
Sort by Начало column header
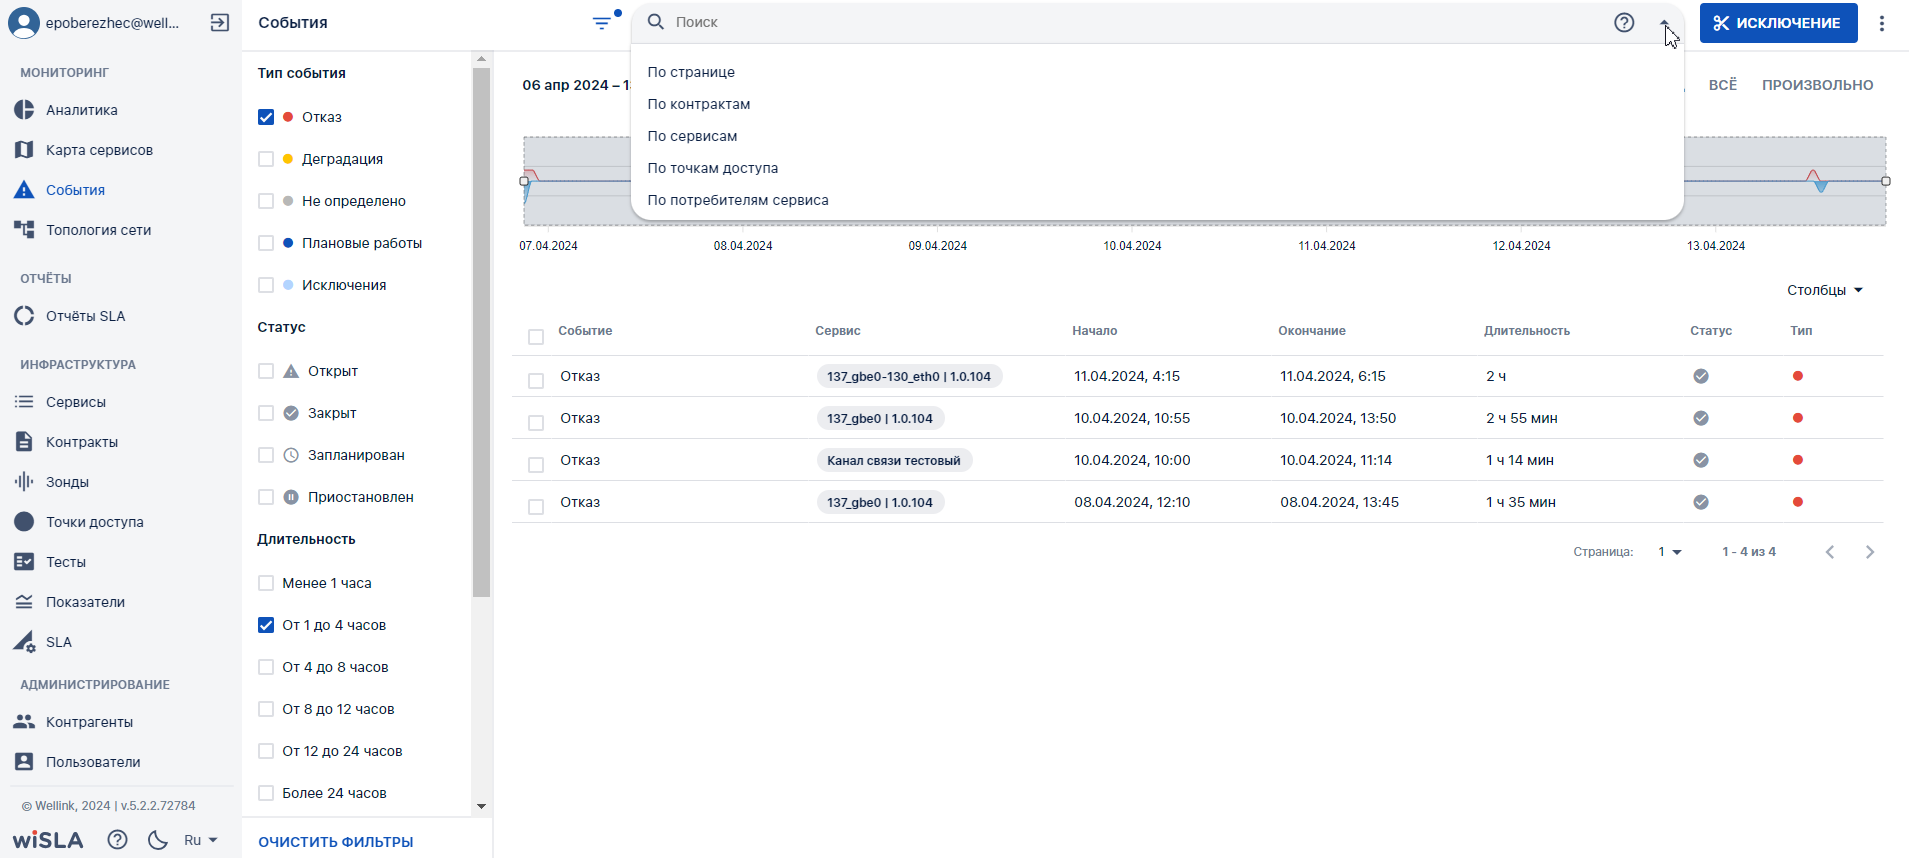[x=1094, y=331]
